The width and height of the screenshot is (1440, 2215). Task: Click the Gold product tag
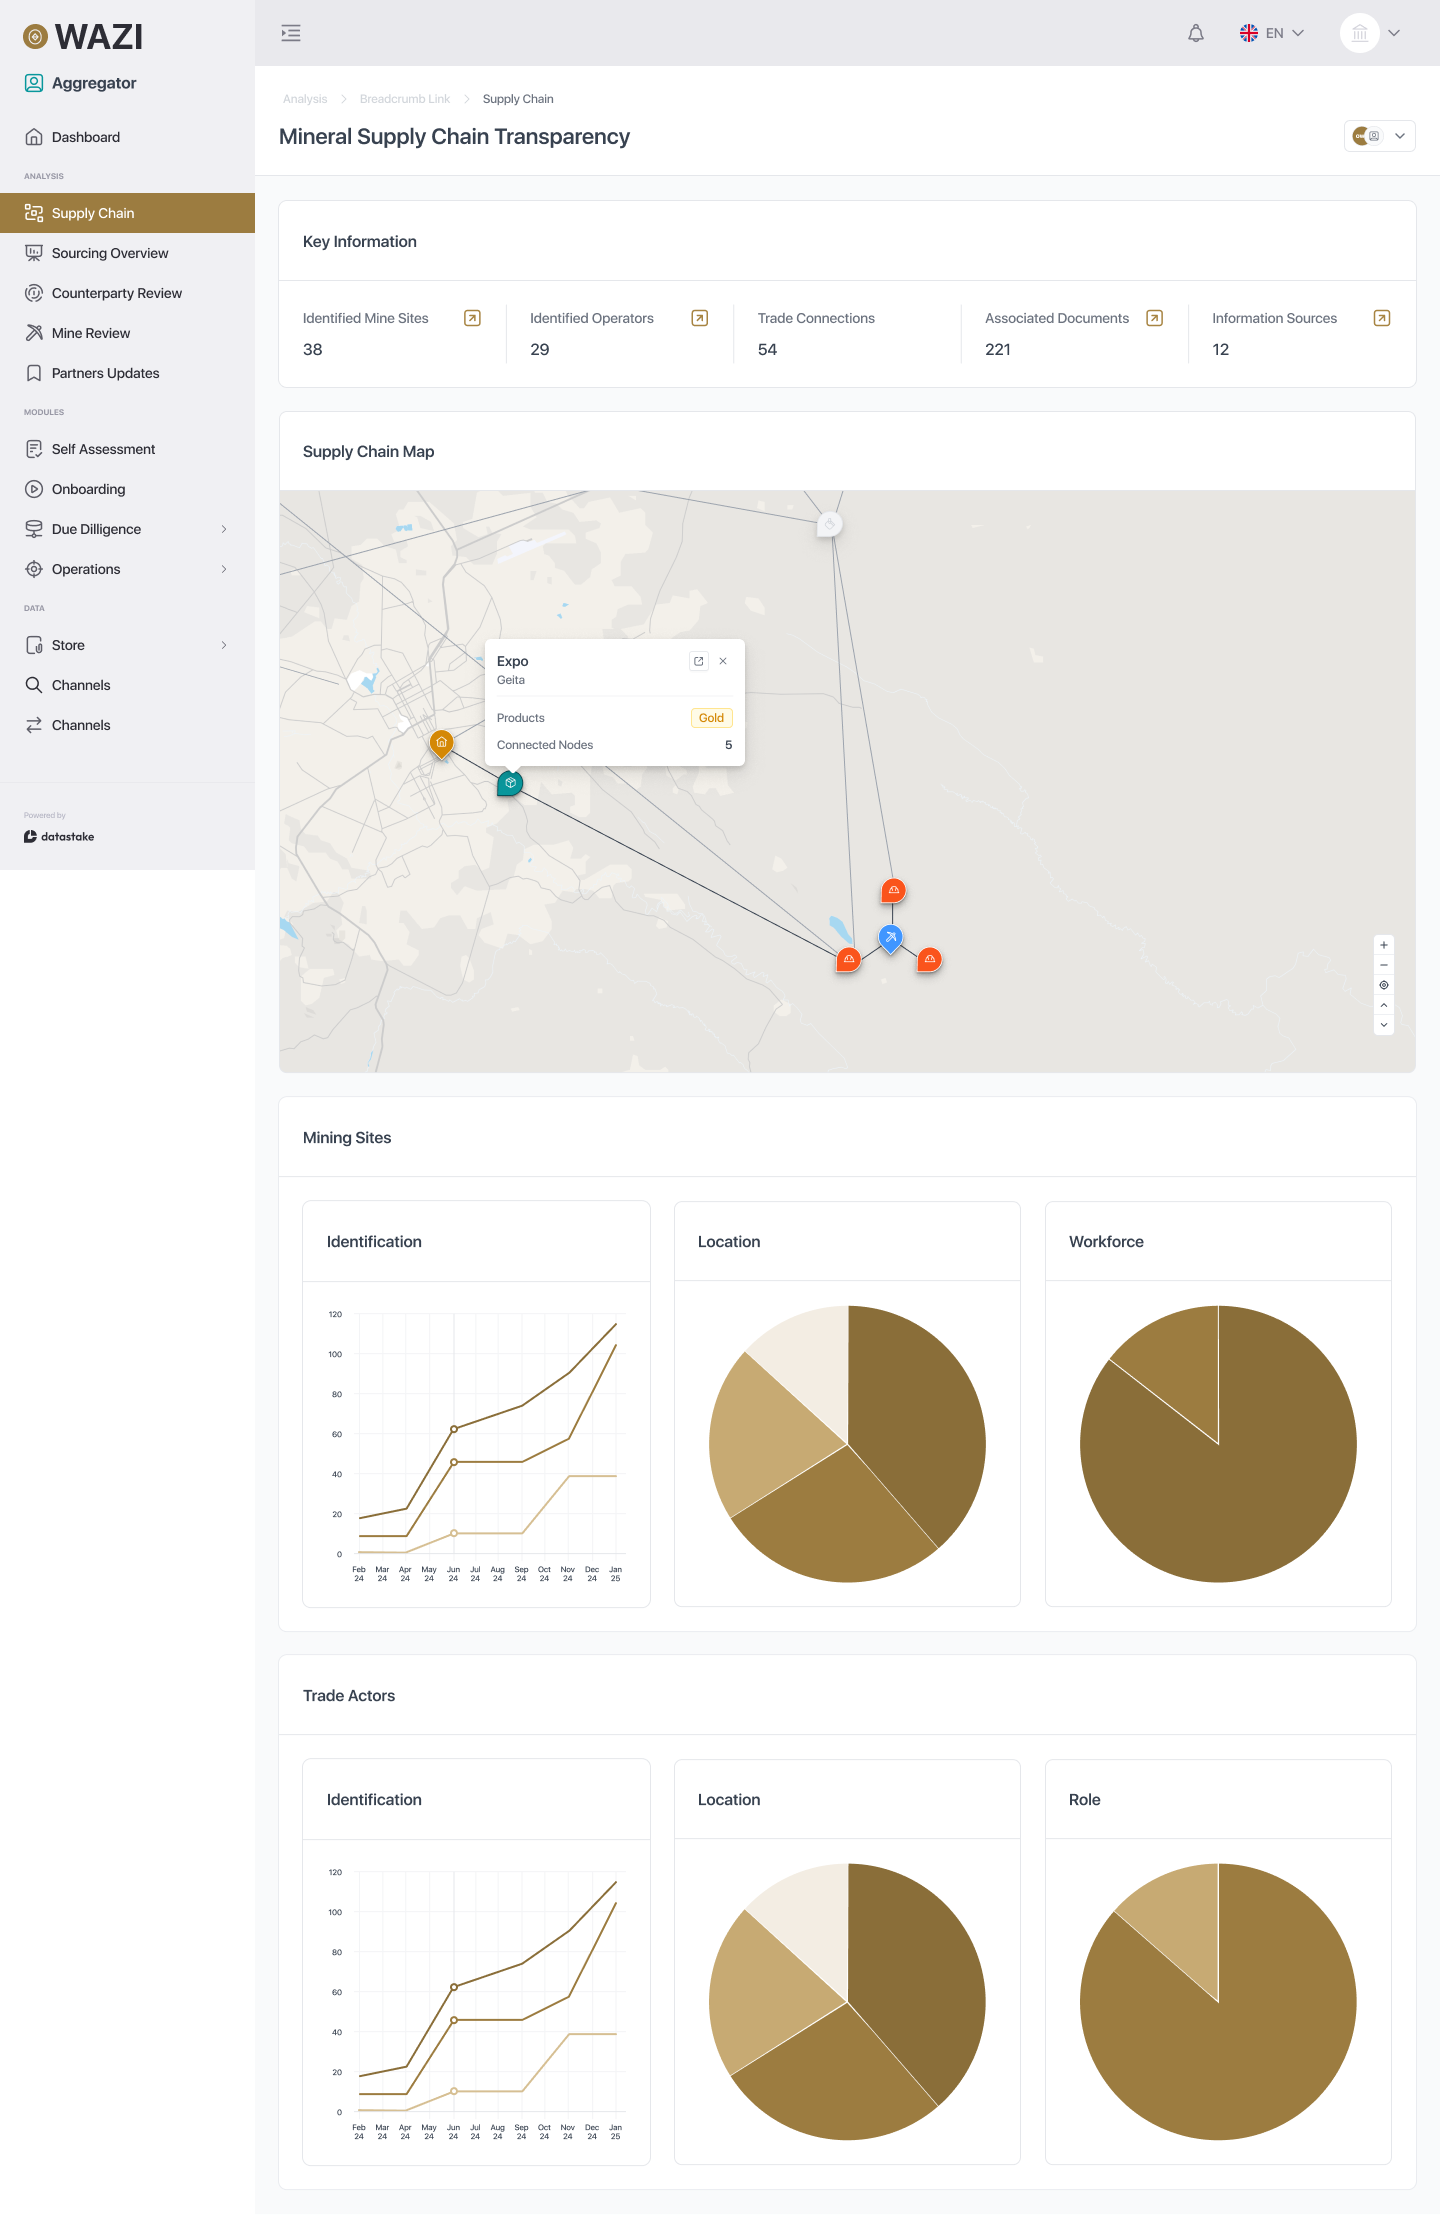[x=711, y=718]
